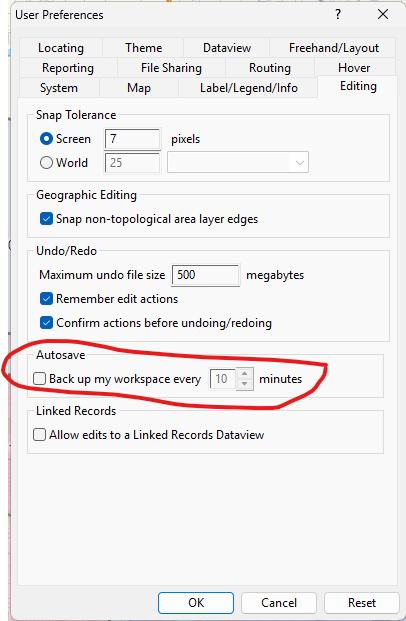Reset preferences with Reset button

362,603
